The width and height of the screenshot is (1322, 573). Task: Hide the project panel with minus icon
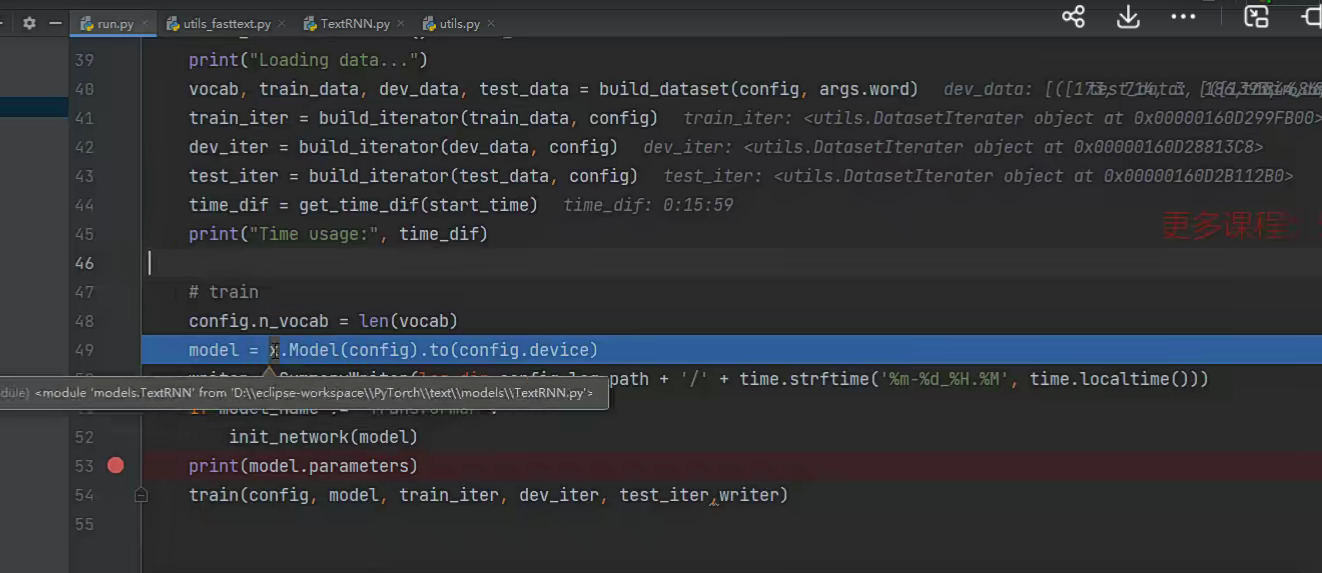(55, 23)
